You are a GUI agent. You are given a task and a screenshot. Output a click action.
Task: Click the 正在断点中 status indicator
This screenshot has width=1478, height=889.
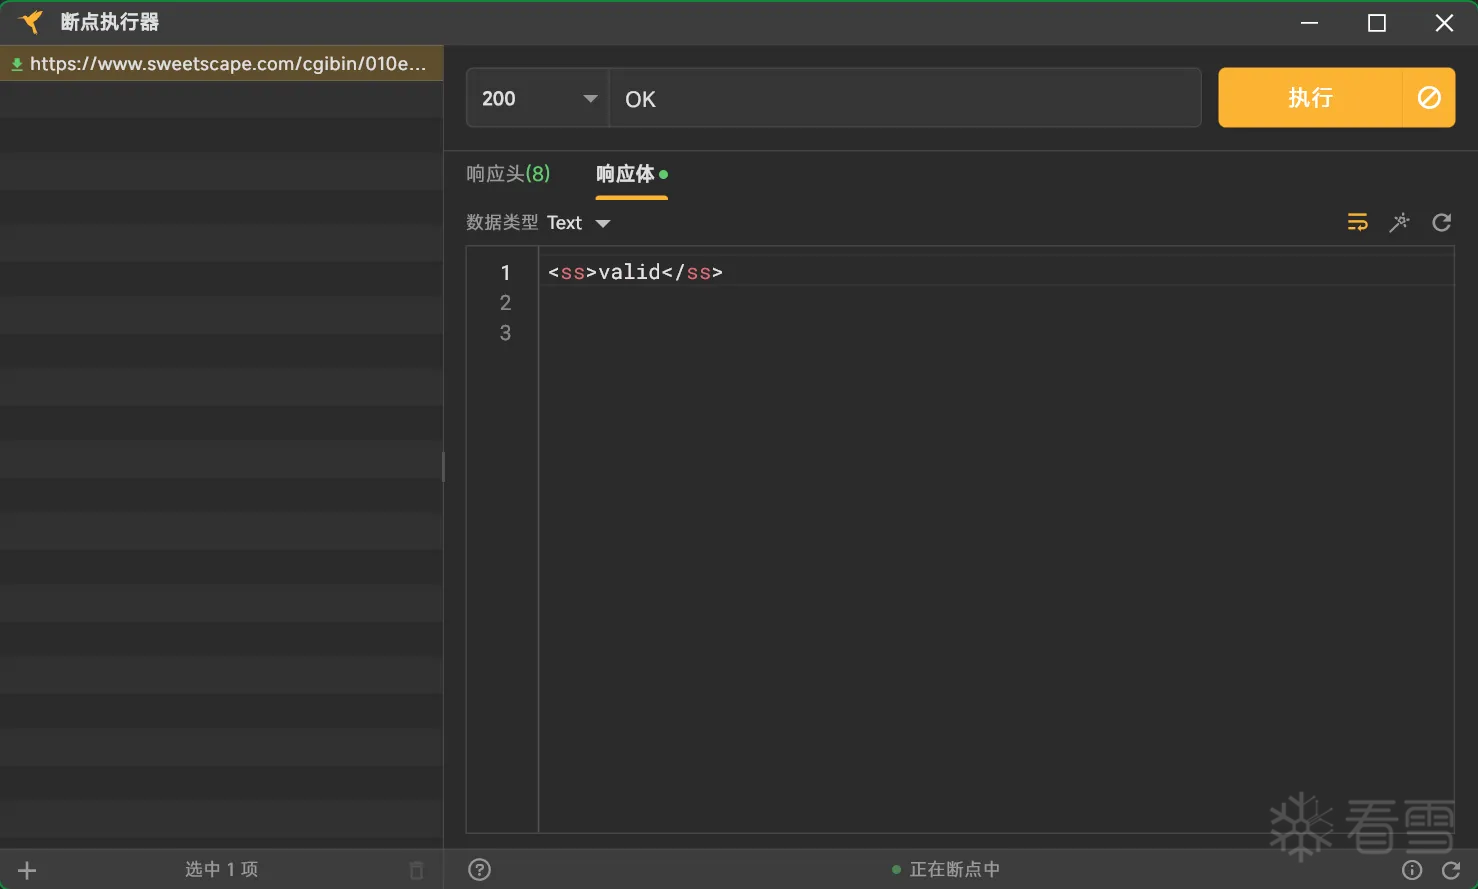point(946,870)
